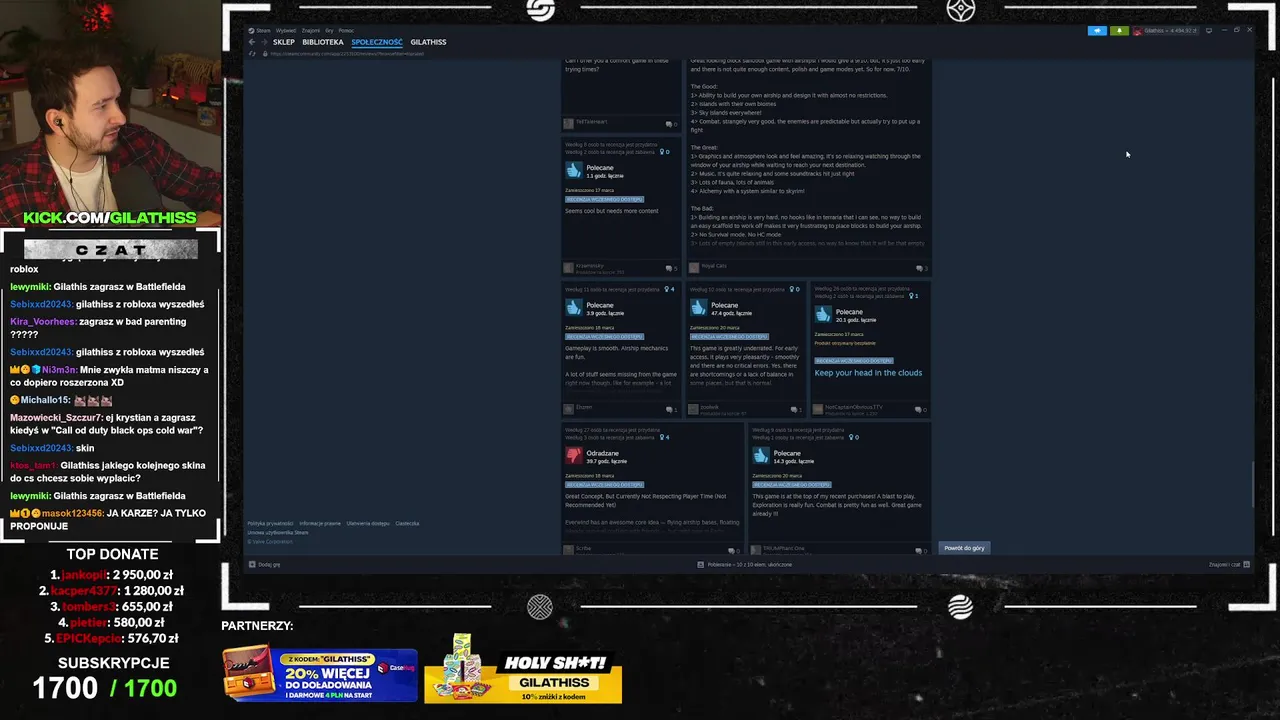Click KICK.COM/GILATHISS overlay text
The width and height of the screenshot is (1280, 720).
tap(110, 218)
